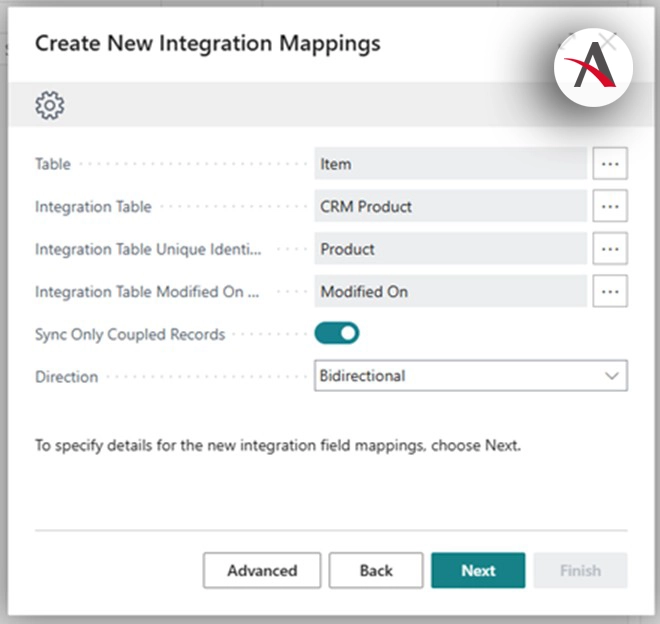Click the gear settings icon

[x=49, y=104]
